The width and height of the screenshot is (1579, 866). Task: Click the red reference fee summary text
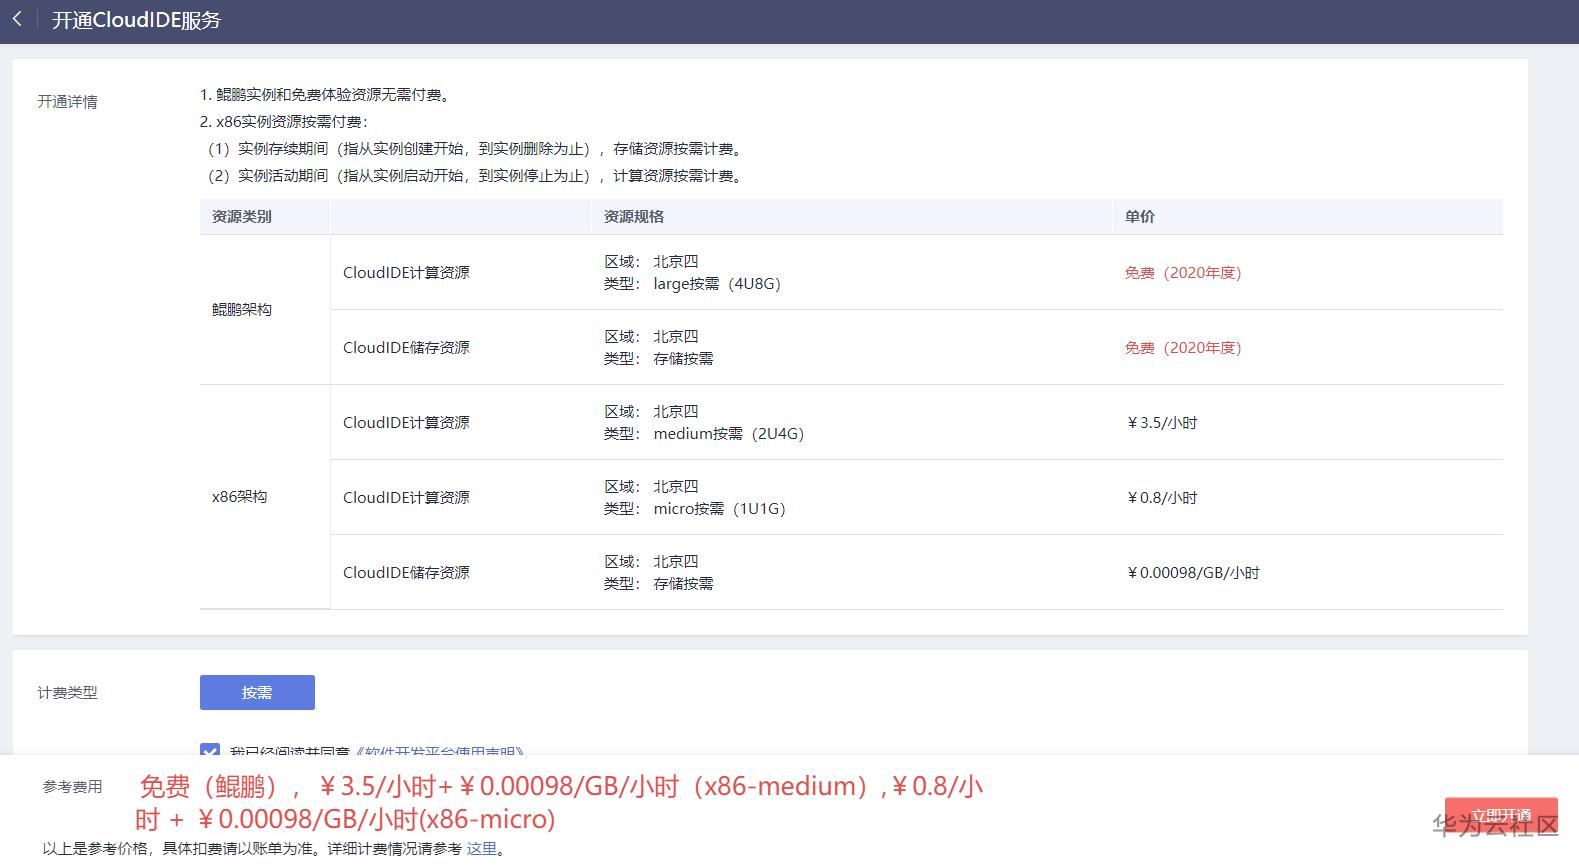pyautogui.click(x=560, y=802)
